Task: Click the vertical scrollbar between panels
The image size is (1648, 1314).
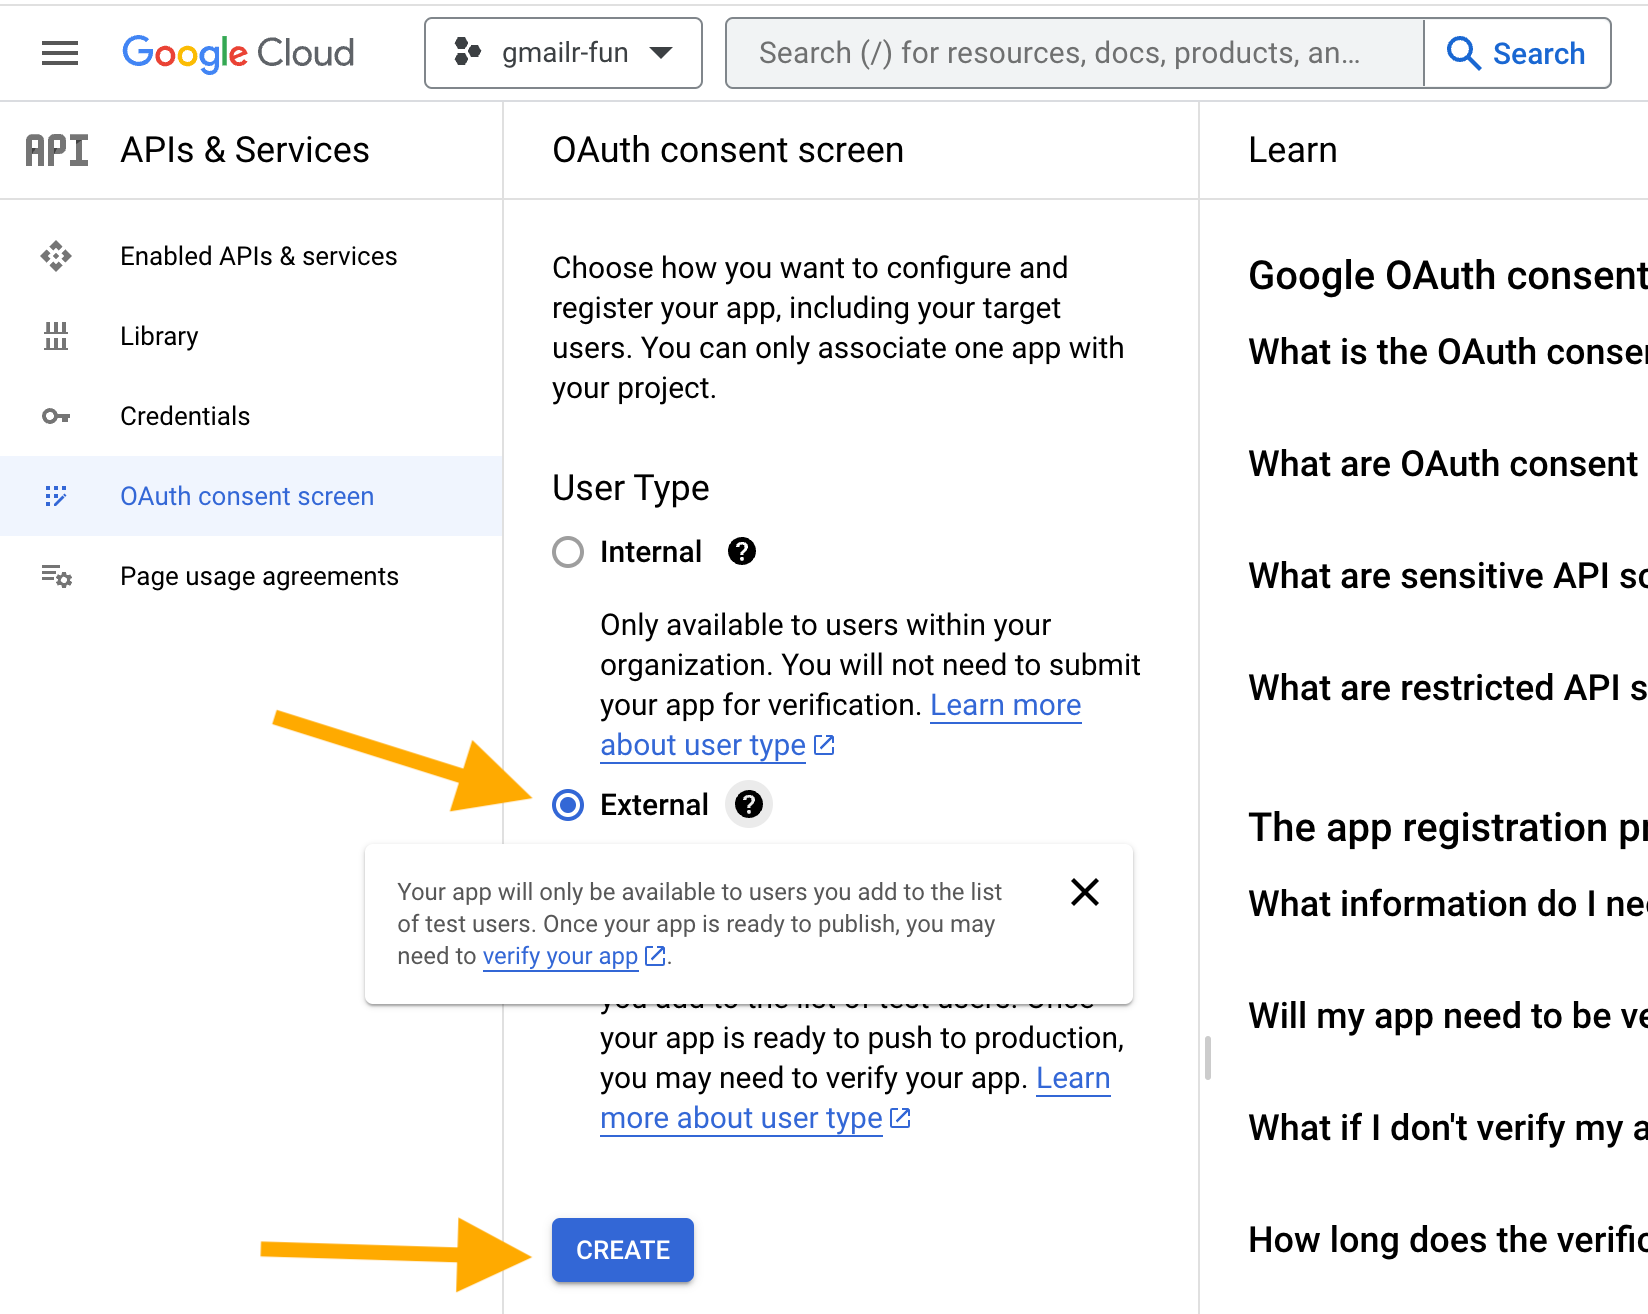Action: [1207, 1055]
